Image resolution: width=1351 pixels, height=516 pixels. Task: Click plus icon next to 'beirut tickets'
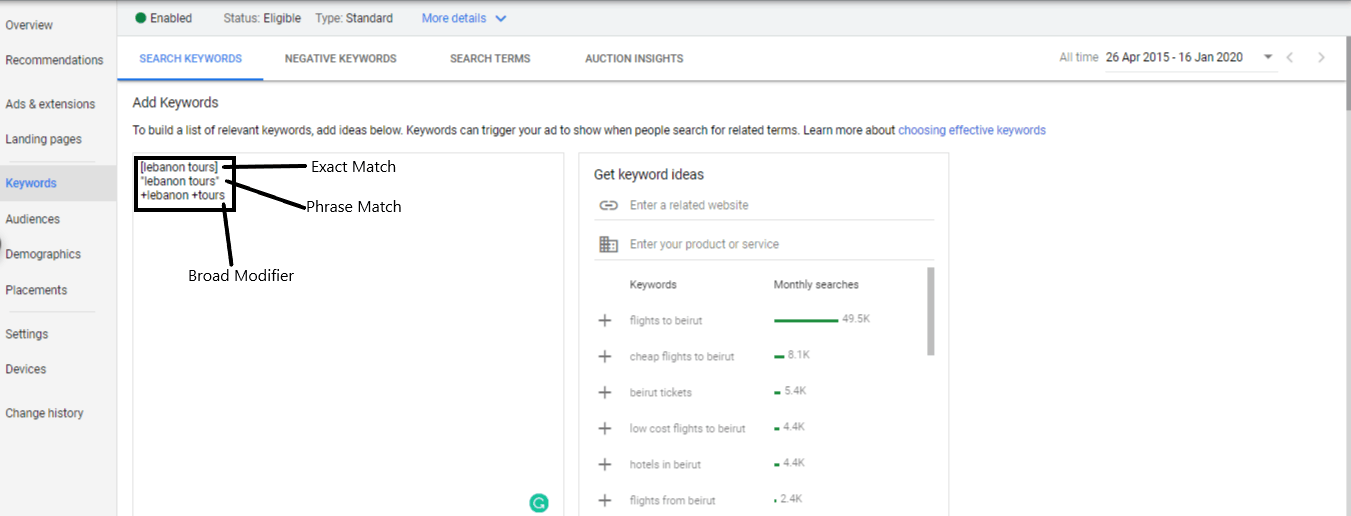[604, 393]
